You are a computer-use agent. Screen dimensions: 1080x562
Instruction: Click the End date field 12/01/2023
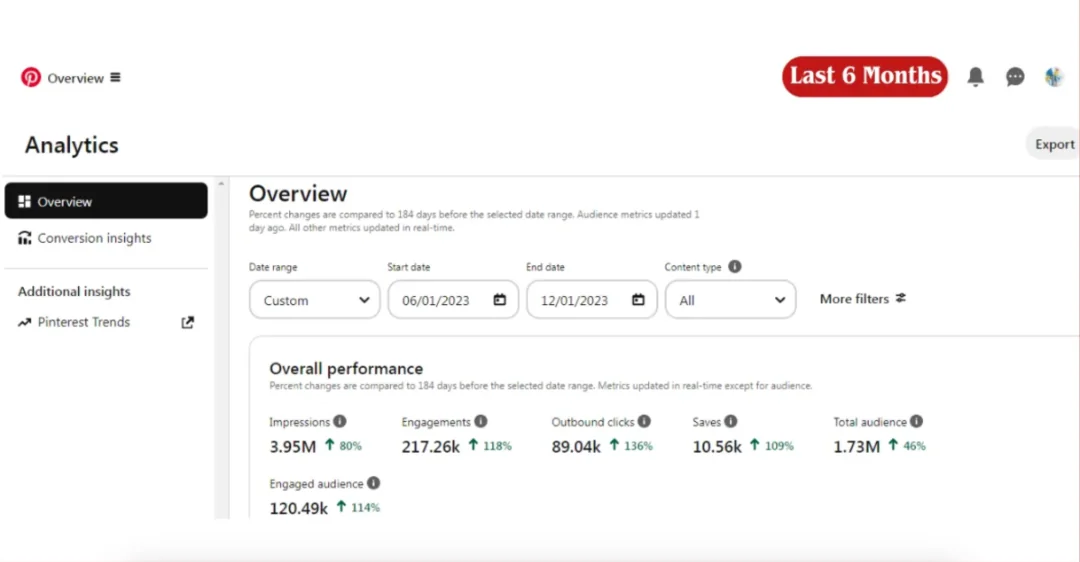(592, 300)
